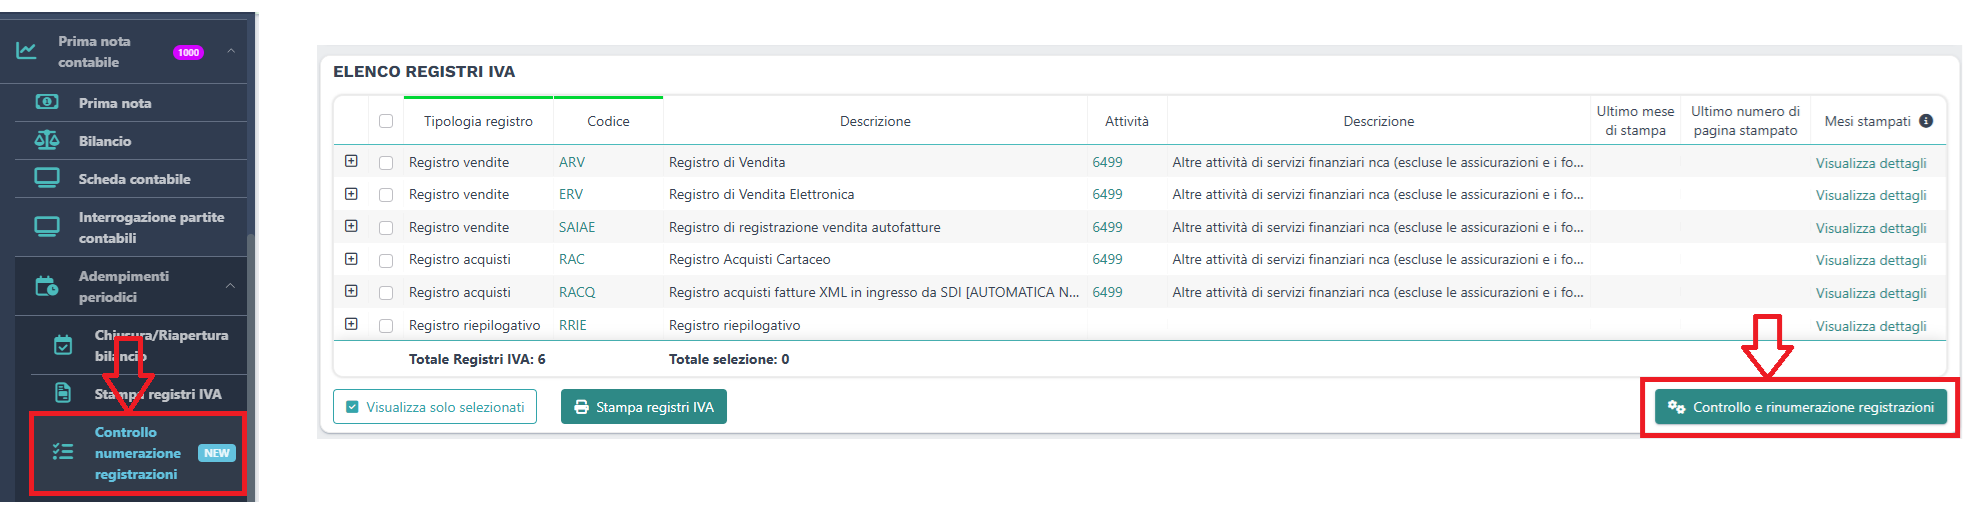Click Controllo e rinumerazione registrazioni button
Viewport: 1971px width, 511px height.
pyautogui.click(x=1801, y=407)
